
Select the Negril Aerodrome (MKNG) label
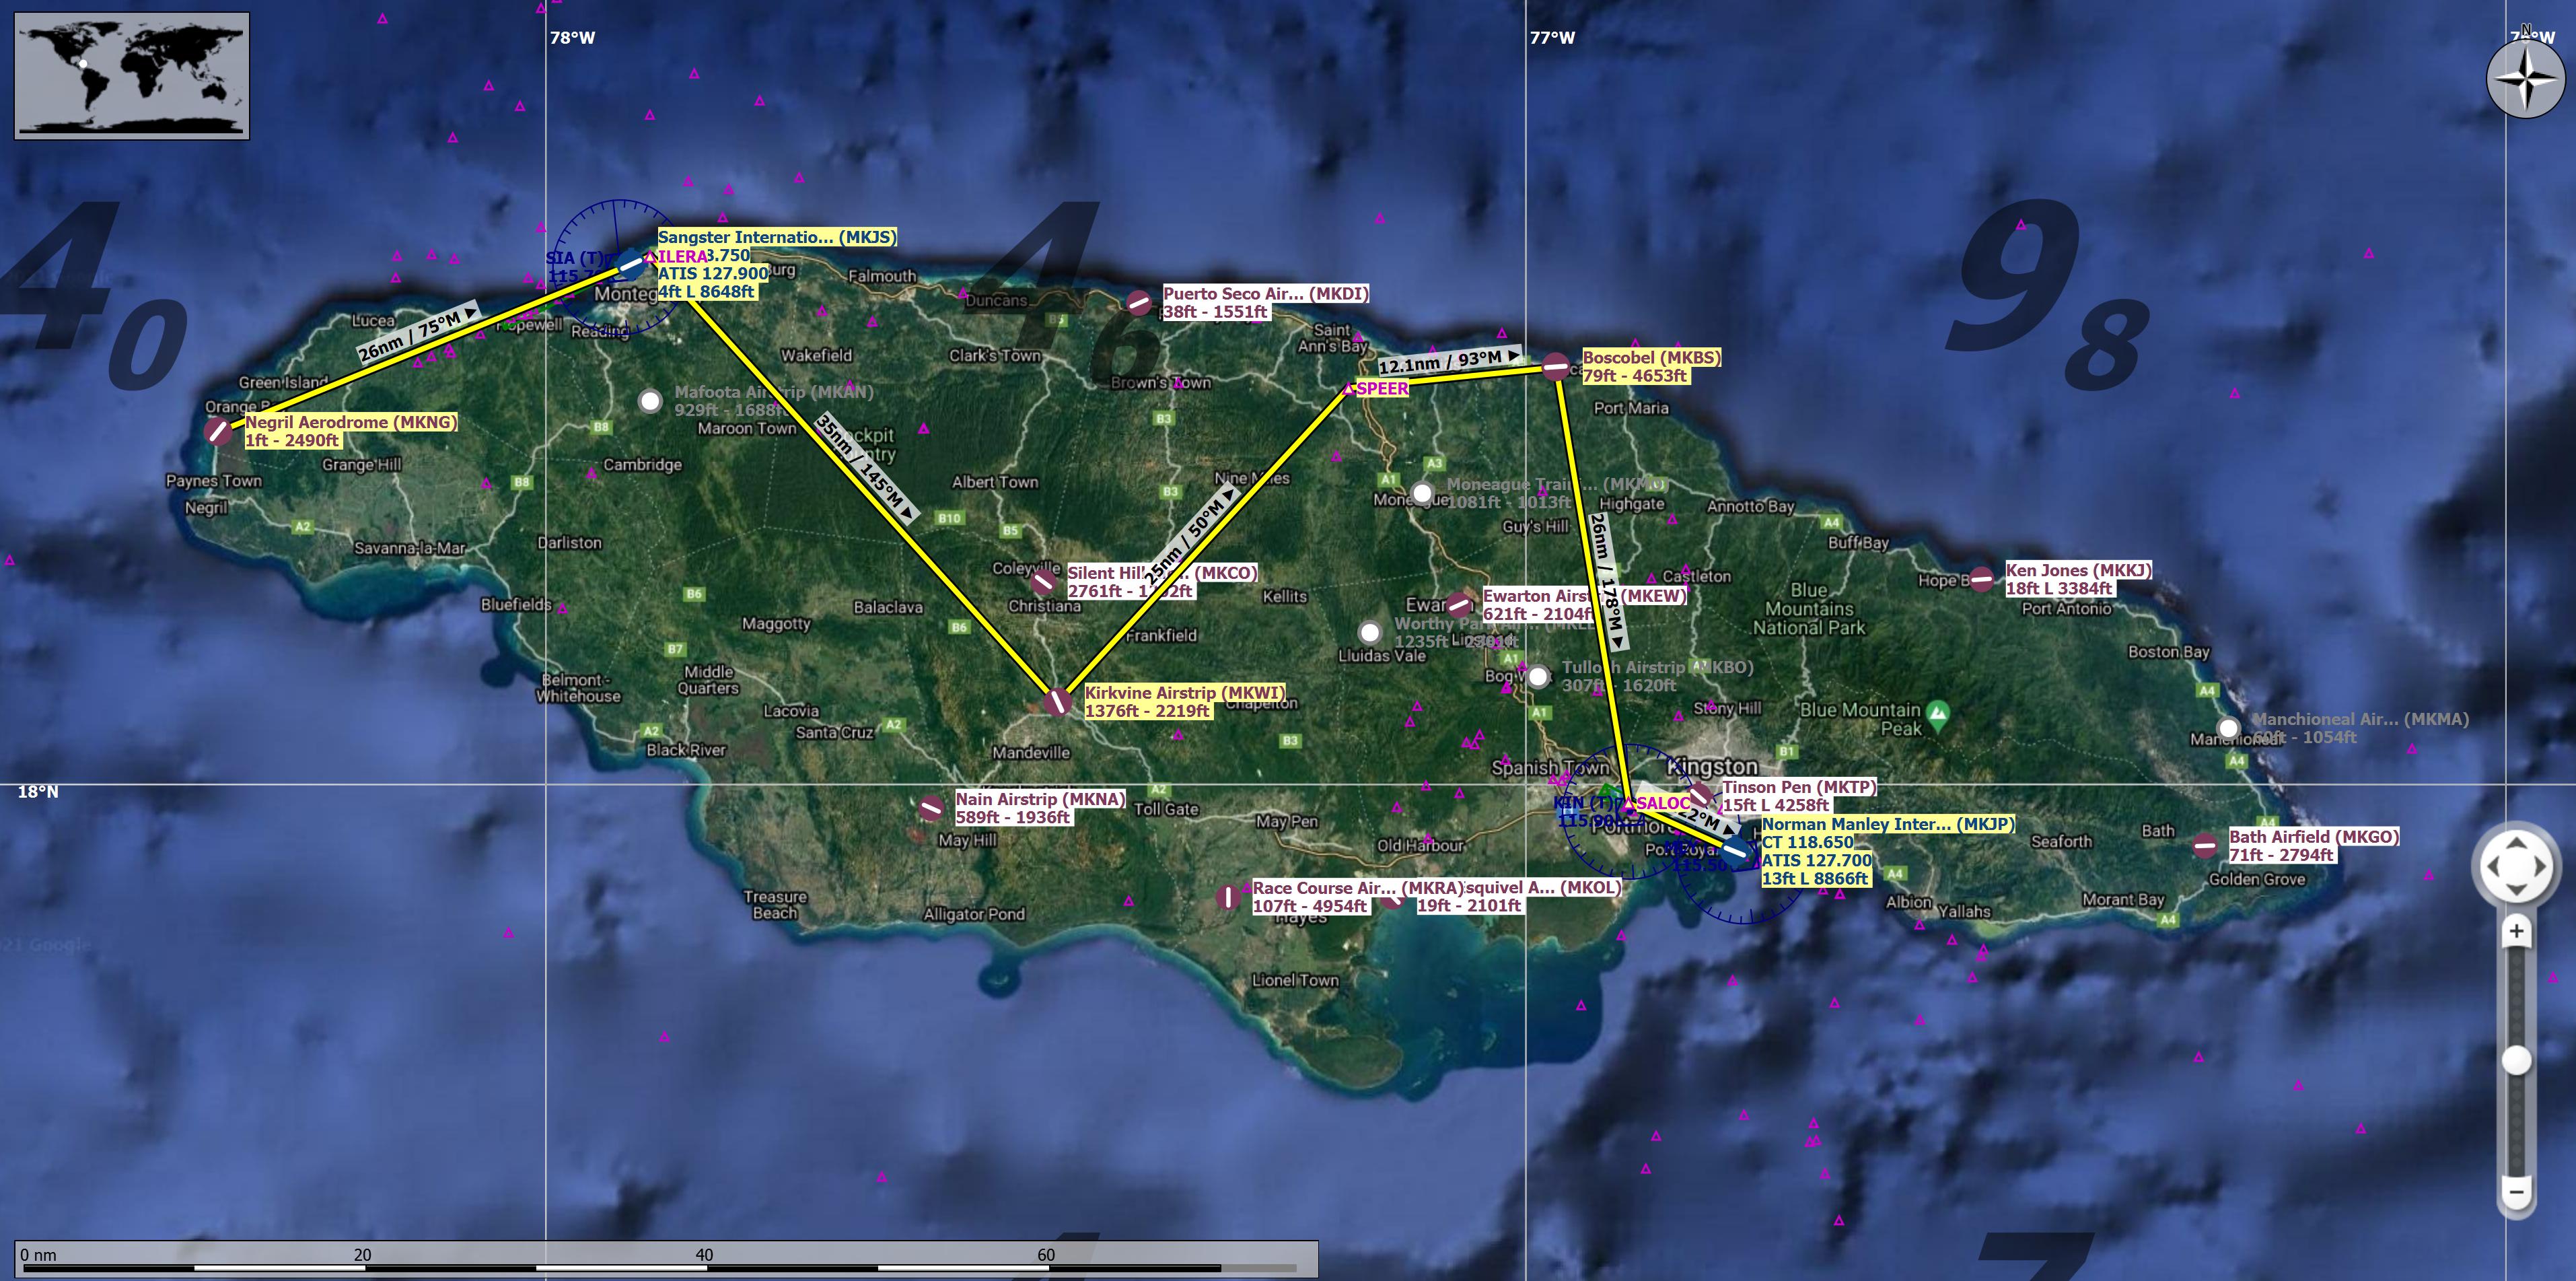(351, 422)
